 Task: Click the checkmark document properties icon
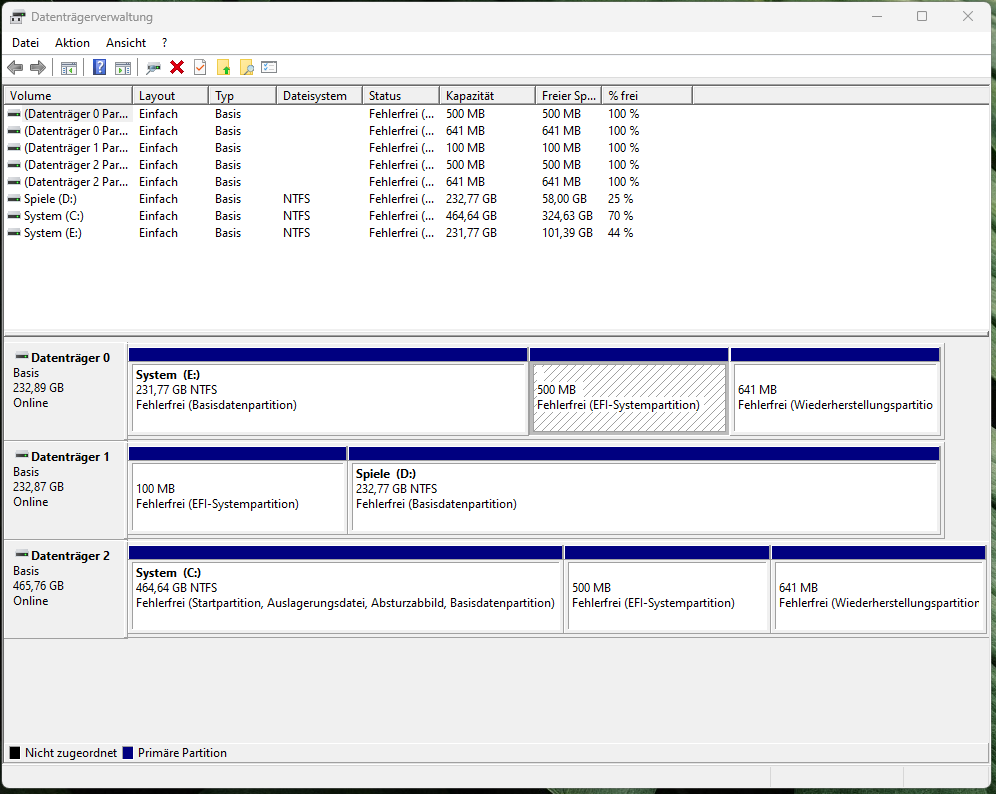(x=200, y=67)
